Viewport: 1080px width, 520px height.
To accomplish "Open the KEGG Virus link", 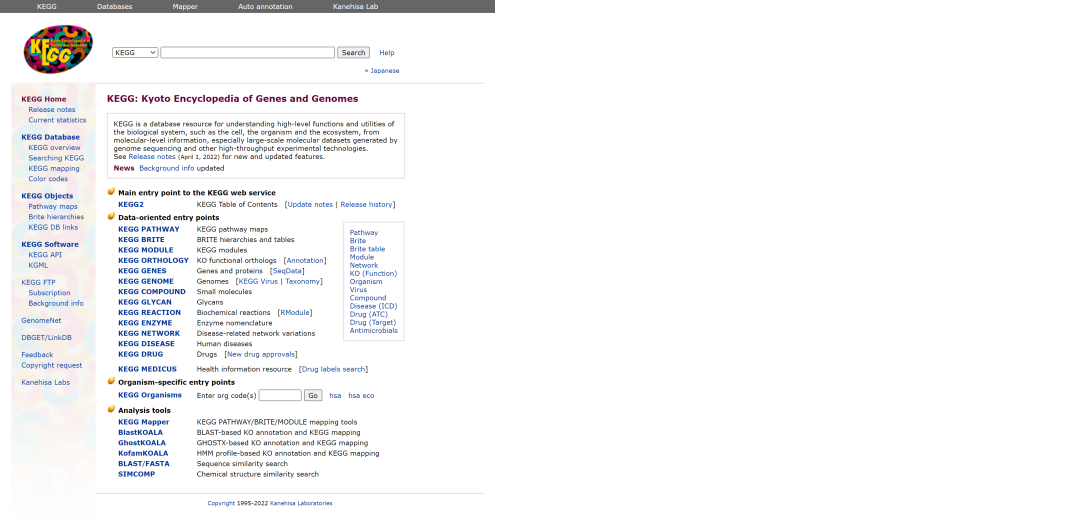I will pos(258,281).
